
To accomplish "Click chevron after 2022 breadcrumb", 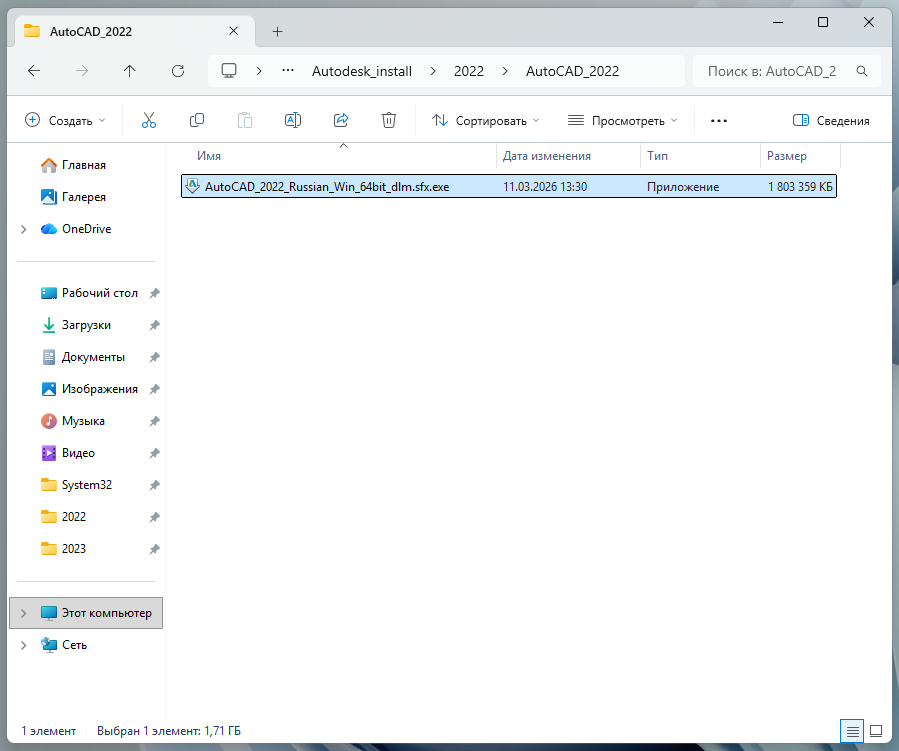I will (505, 71).
